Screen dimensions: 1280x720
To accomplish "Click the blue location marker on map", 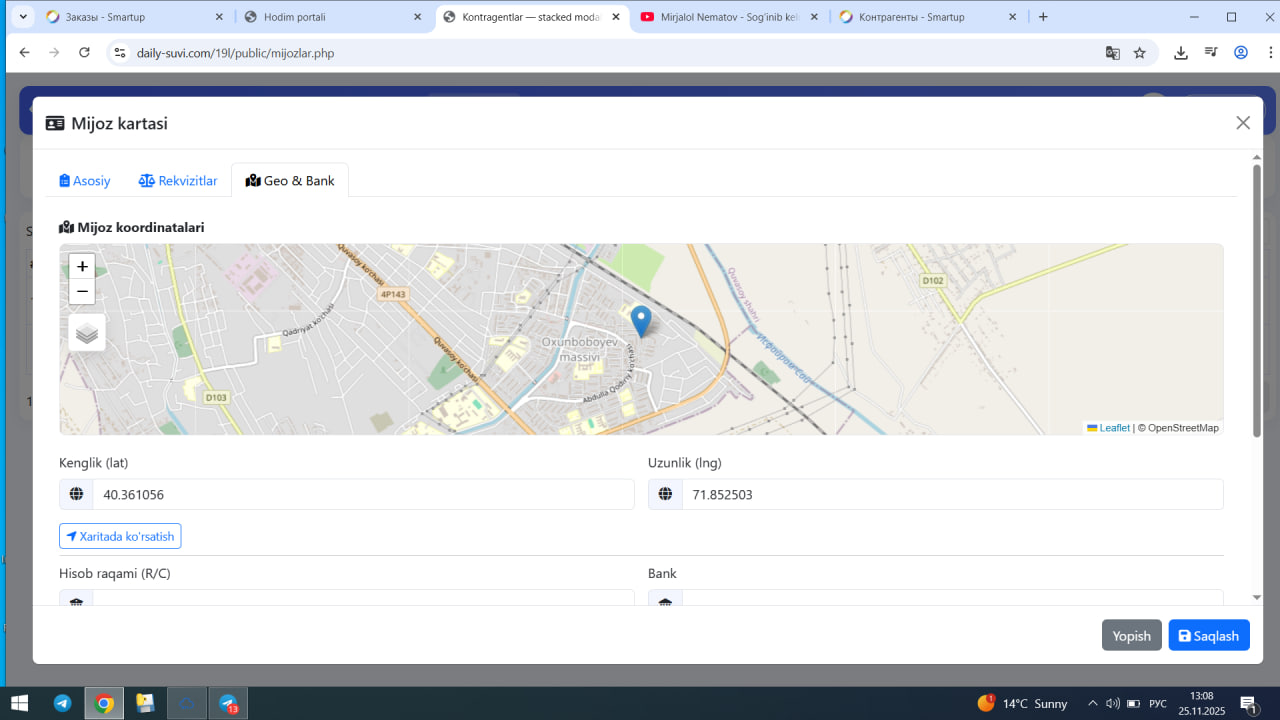I will 641,322.
